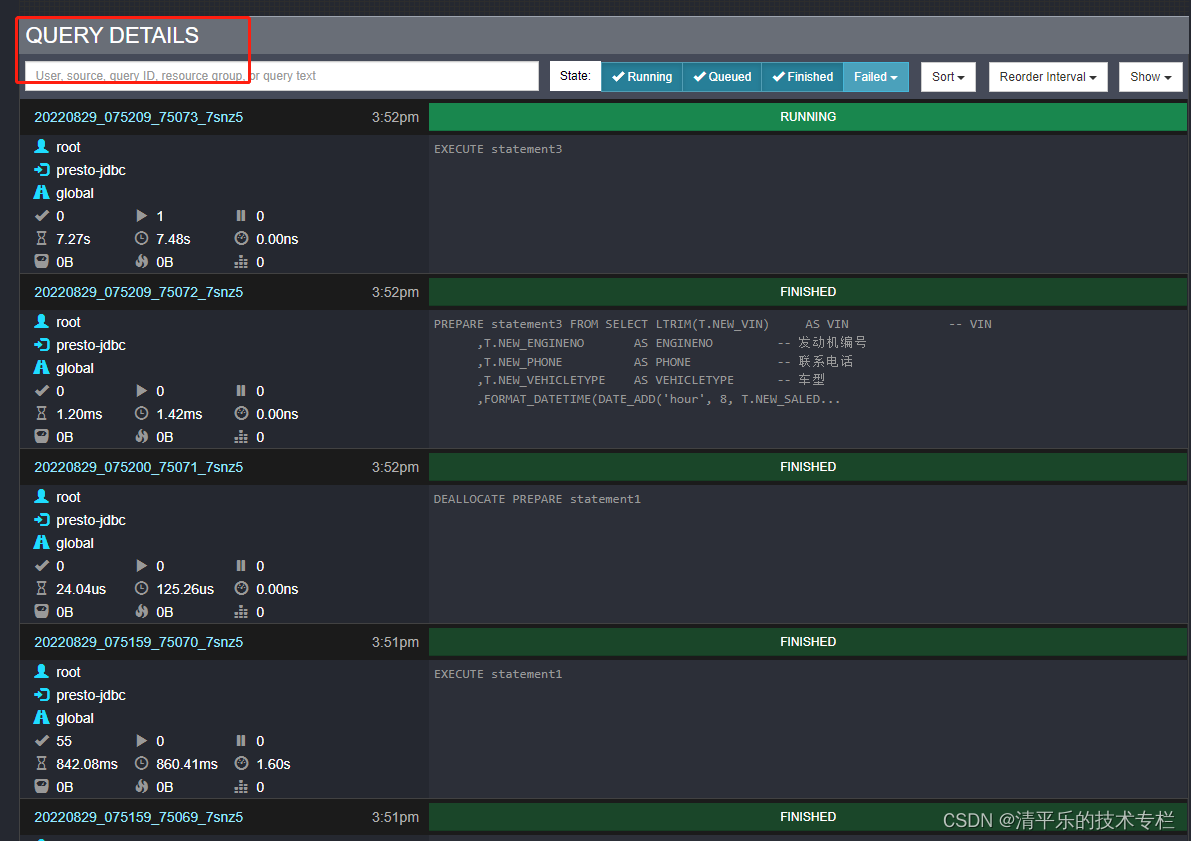
Task: Click checkmark icon next to 55
Action: [42, 741]
